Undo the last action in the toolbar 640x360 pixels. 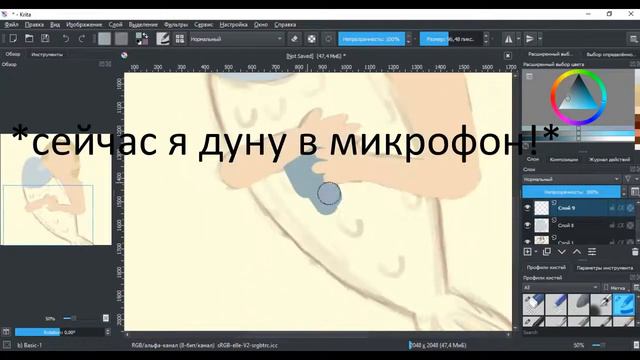66,39
